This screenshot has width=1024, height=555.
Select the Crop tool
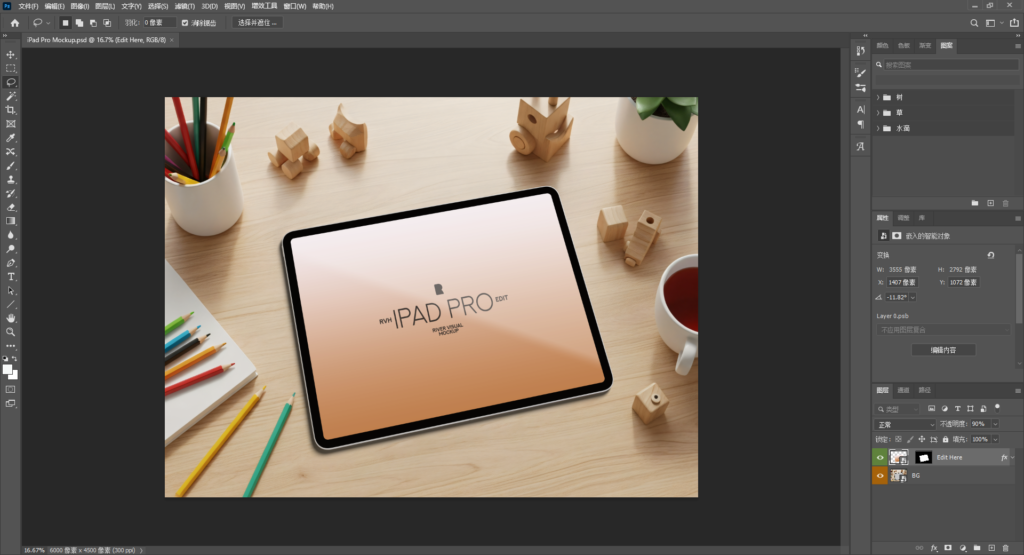10,110
